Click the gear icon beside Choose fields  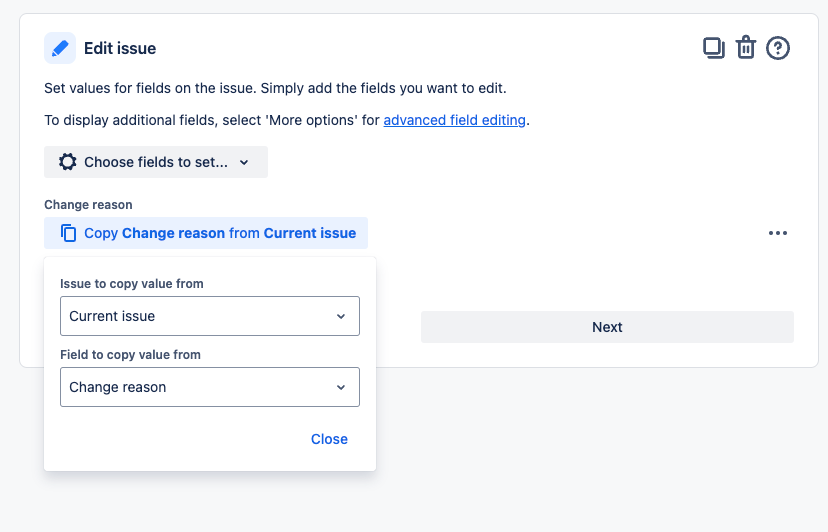68,162
